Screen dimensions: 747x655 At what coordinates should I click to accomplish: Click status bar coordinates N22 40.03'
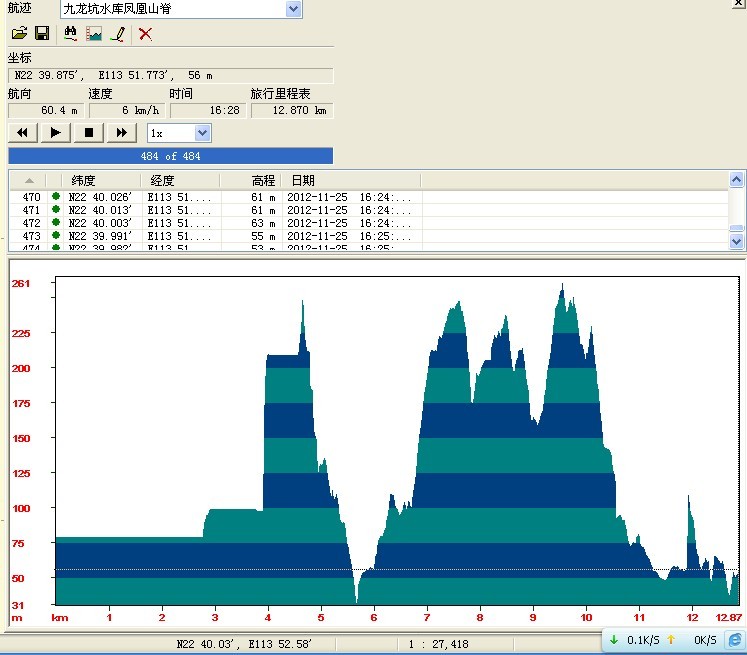(x=244, y=644)
